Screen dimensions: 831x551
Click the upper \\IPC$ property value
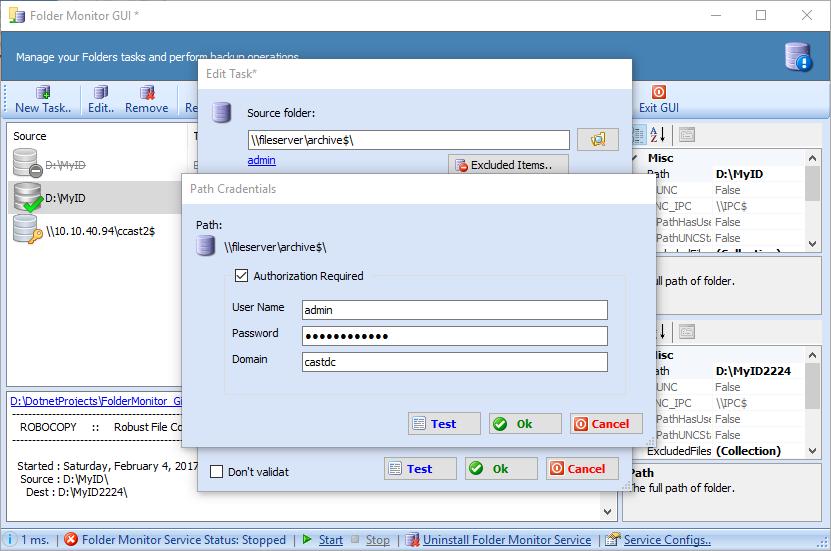731,206
